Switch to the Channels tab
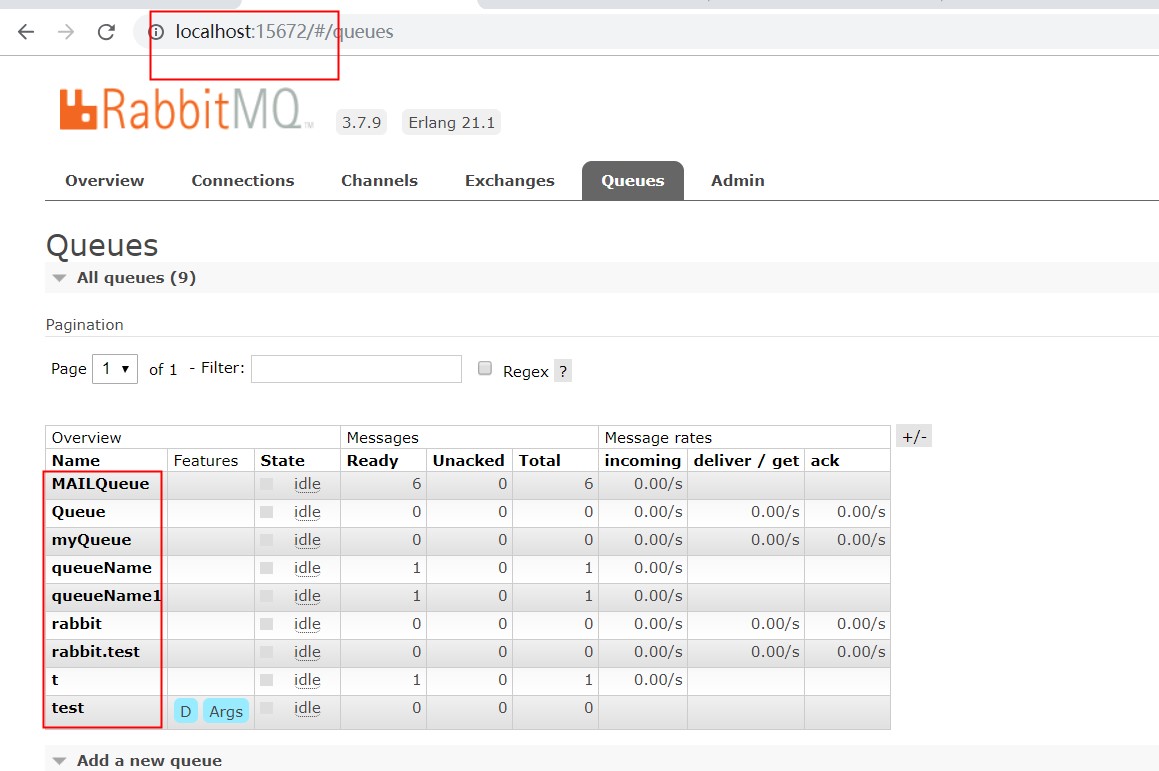1159x771 pixels. pos(379,180)
